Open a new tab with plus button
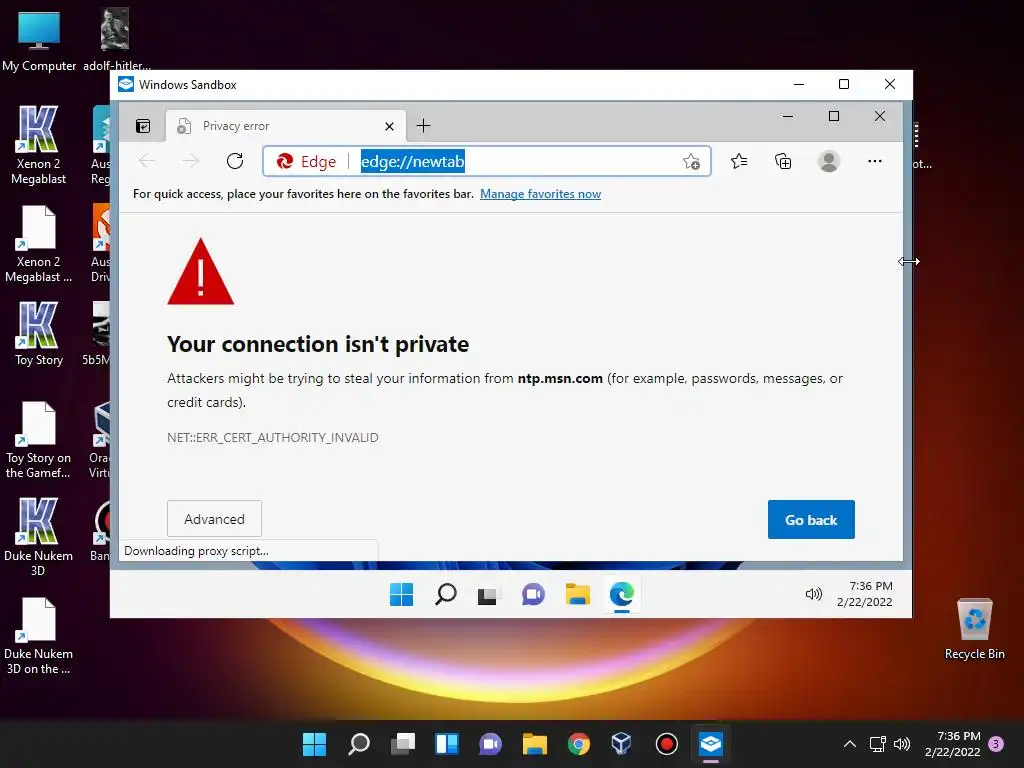 (x=423, y=125)
